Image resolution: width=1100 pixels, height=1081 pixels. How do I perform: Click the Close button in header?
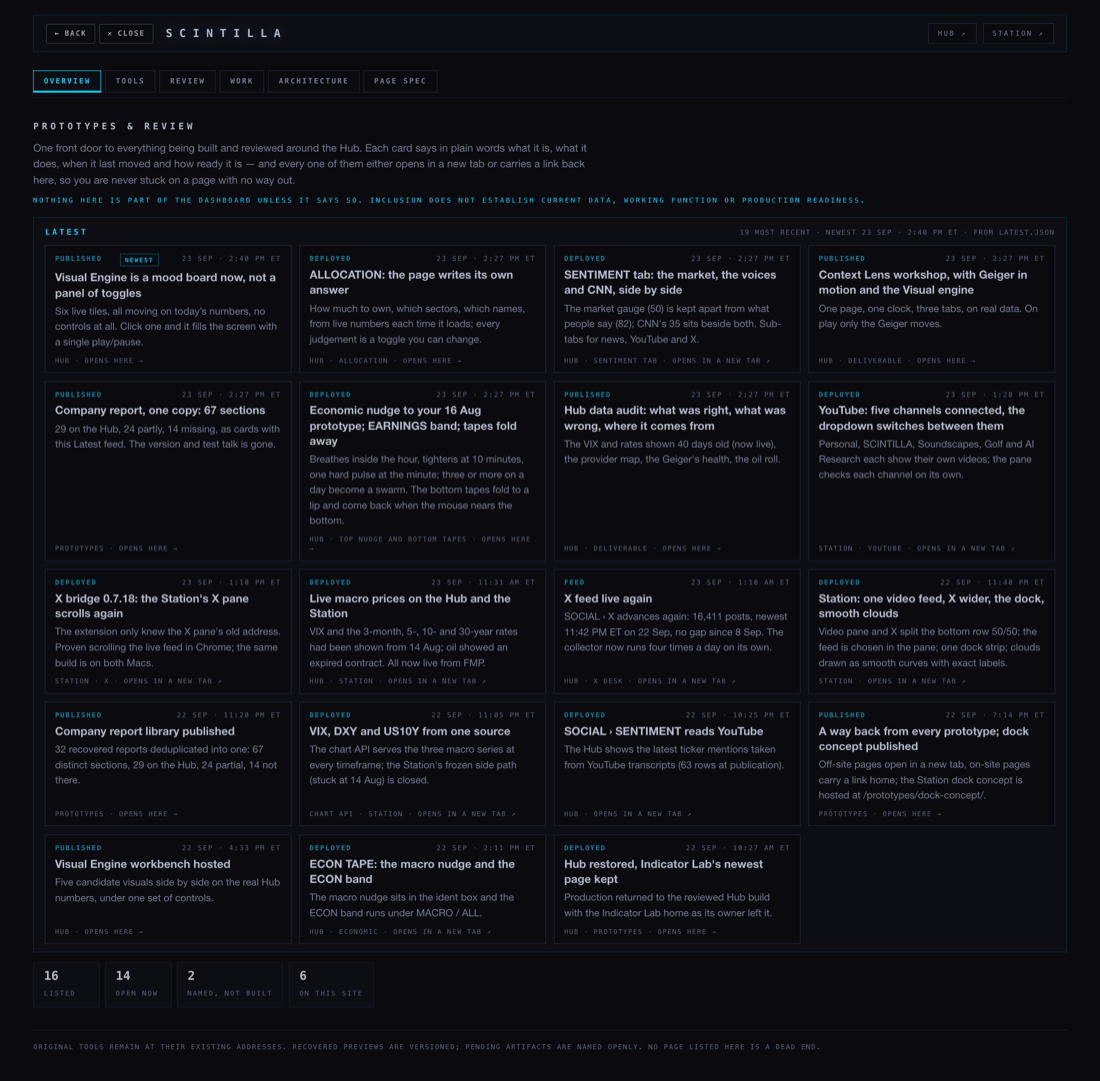(126, 34)
